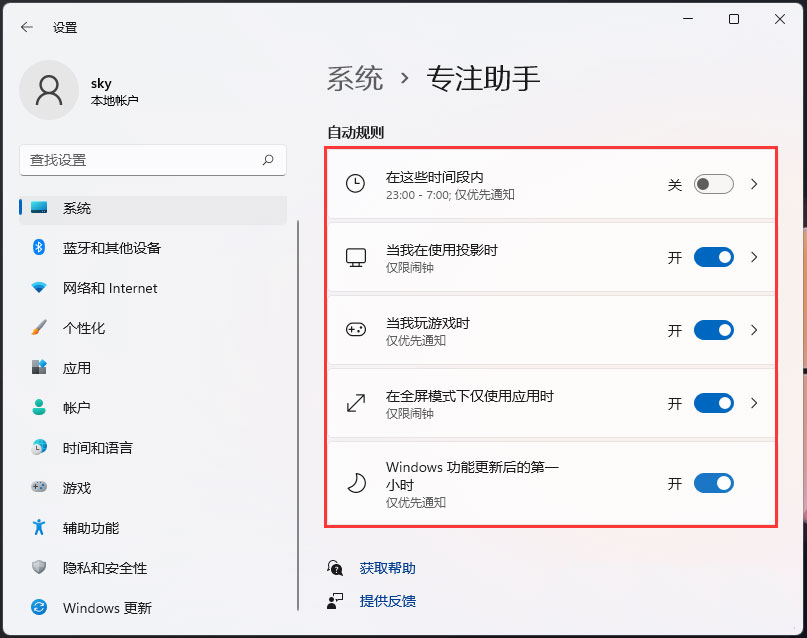Open 当我玩游戏时 details chevron
807x638 pixels.
754,330
